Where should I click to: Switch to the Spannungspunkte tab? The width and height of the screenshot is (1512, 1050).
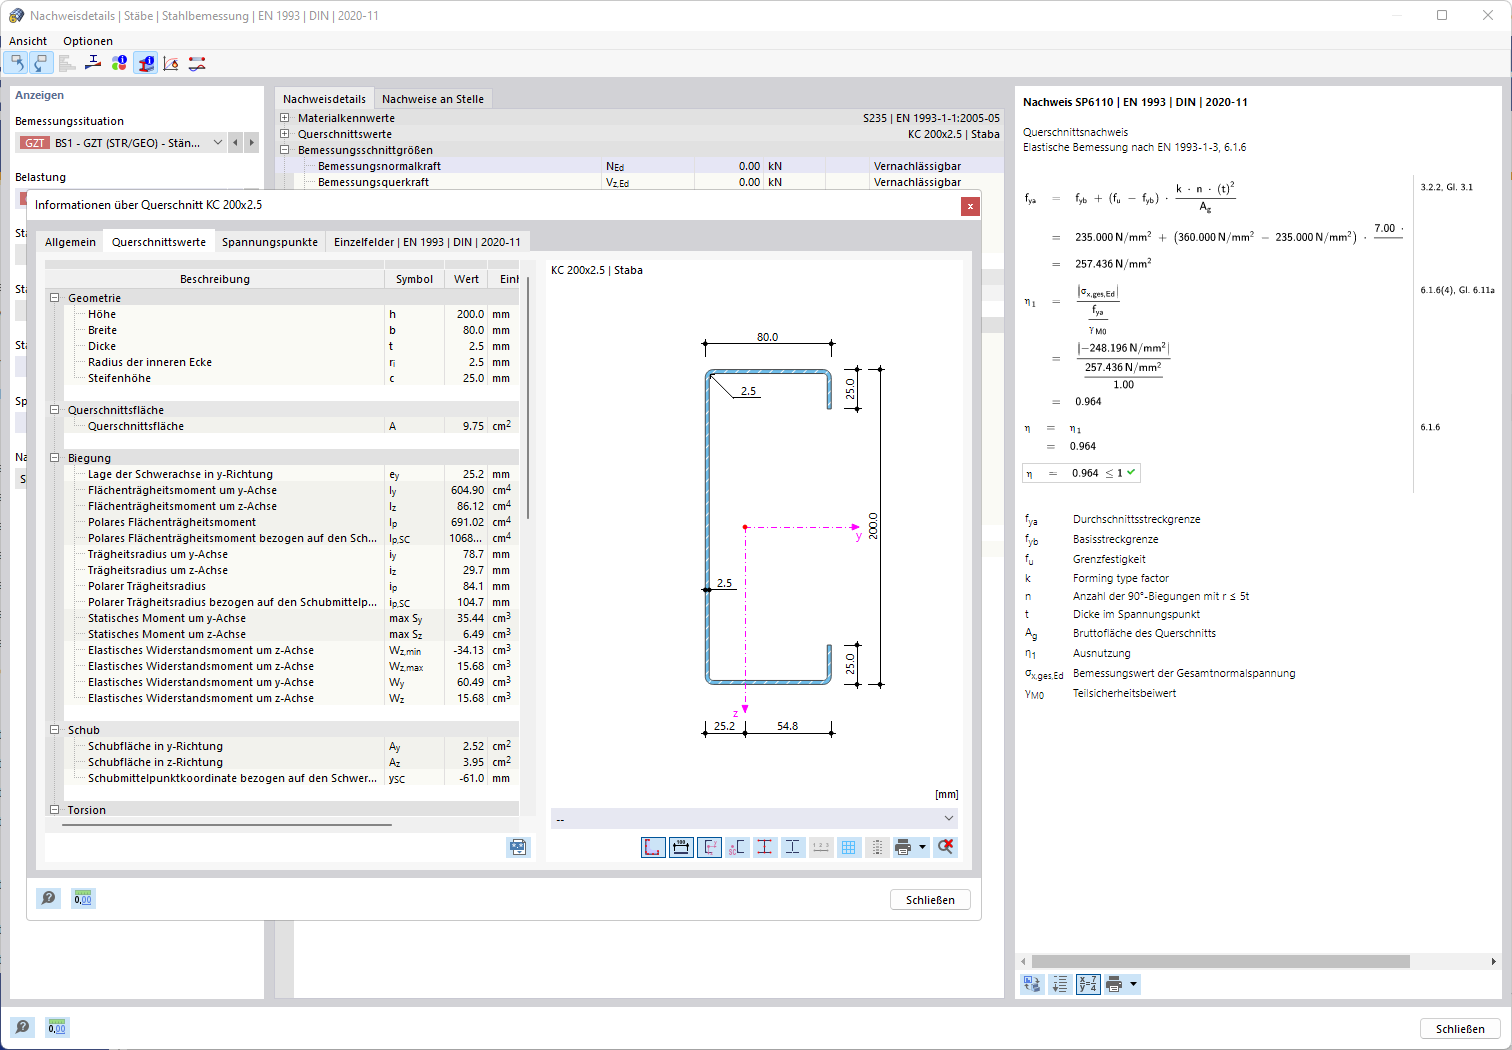270,242
